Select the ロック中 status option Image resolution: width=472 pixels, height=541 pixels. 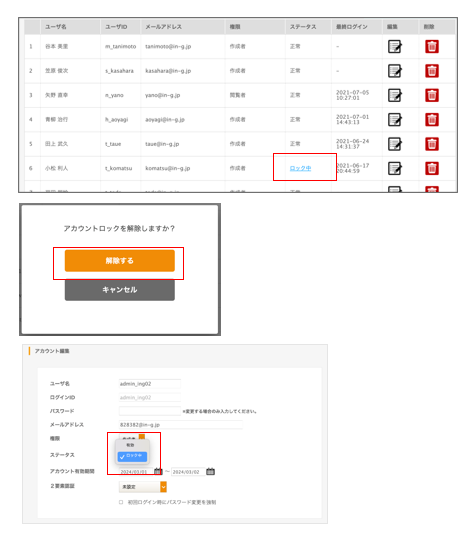click(x=132, y=456)
